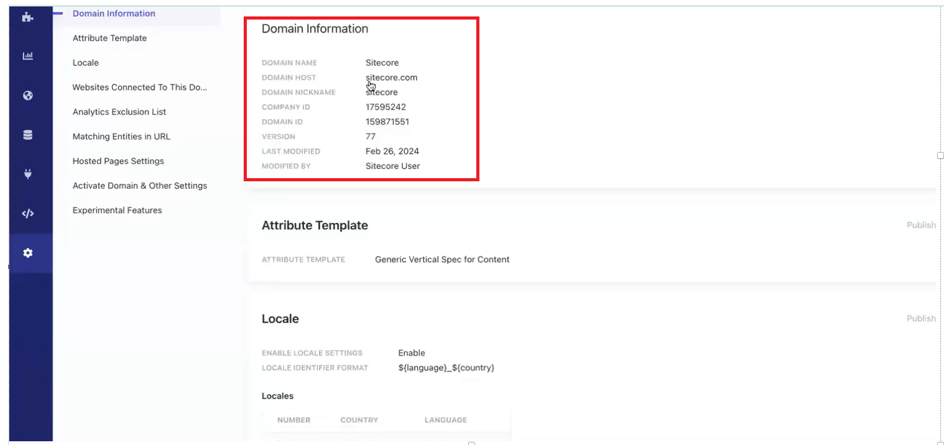Click the Attribute Template card heading
946x447 pixels.
(314, 225)
